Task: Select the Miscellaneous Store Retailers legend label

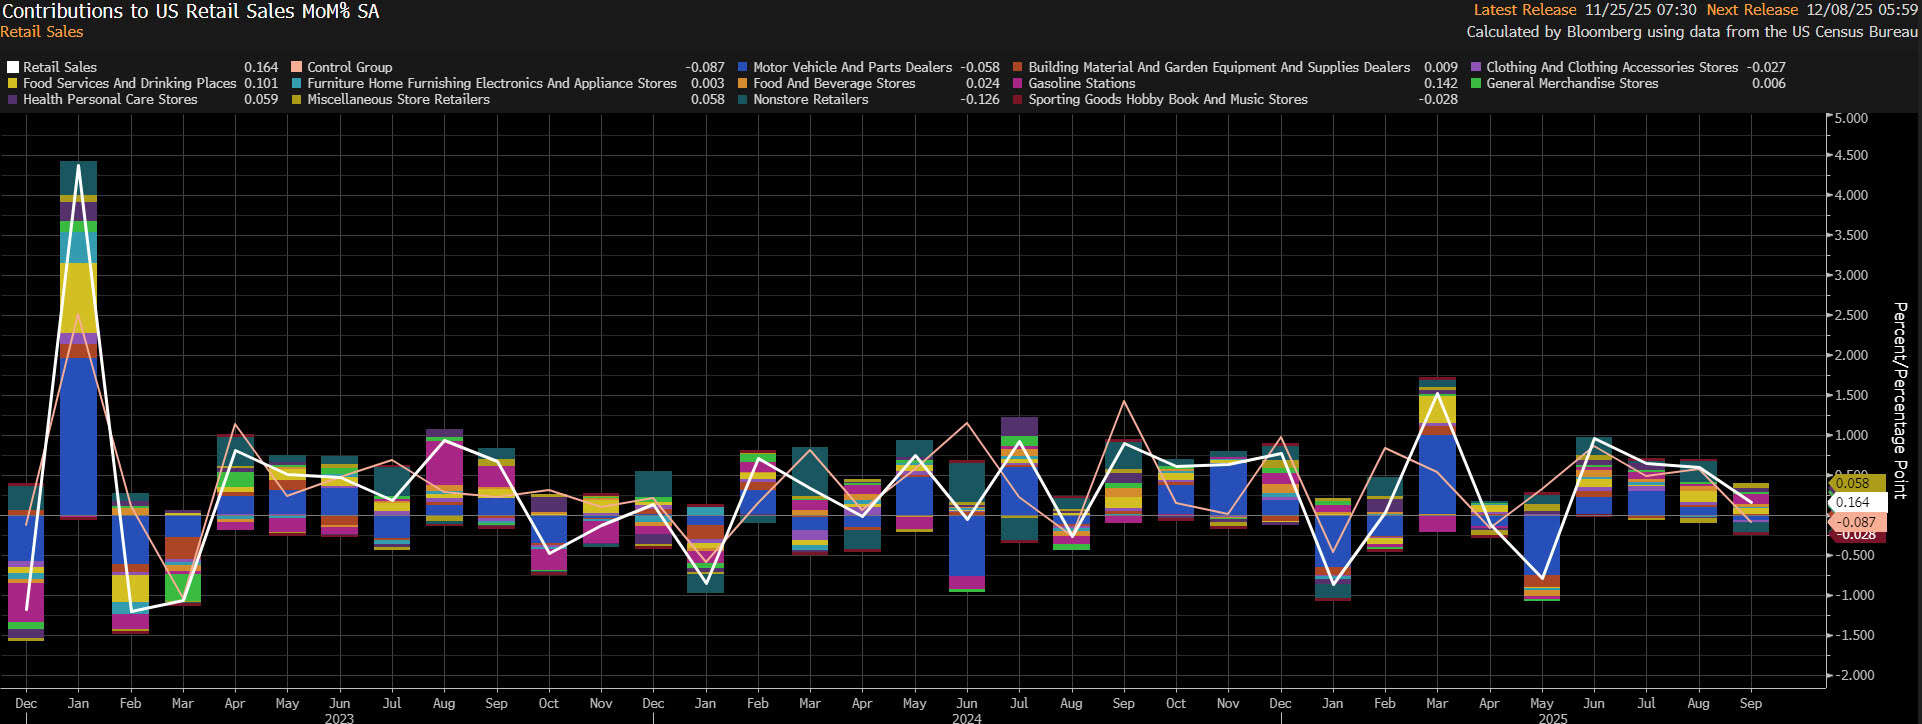Action: point(398,100)
